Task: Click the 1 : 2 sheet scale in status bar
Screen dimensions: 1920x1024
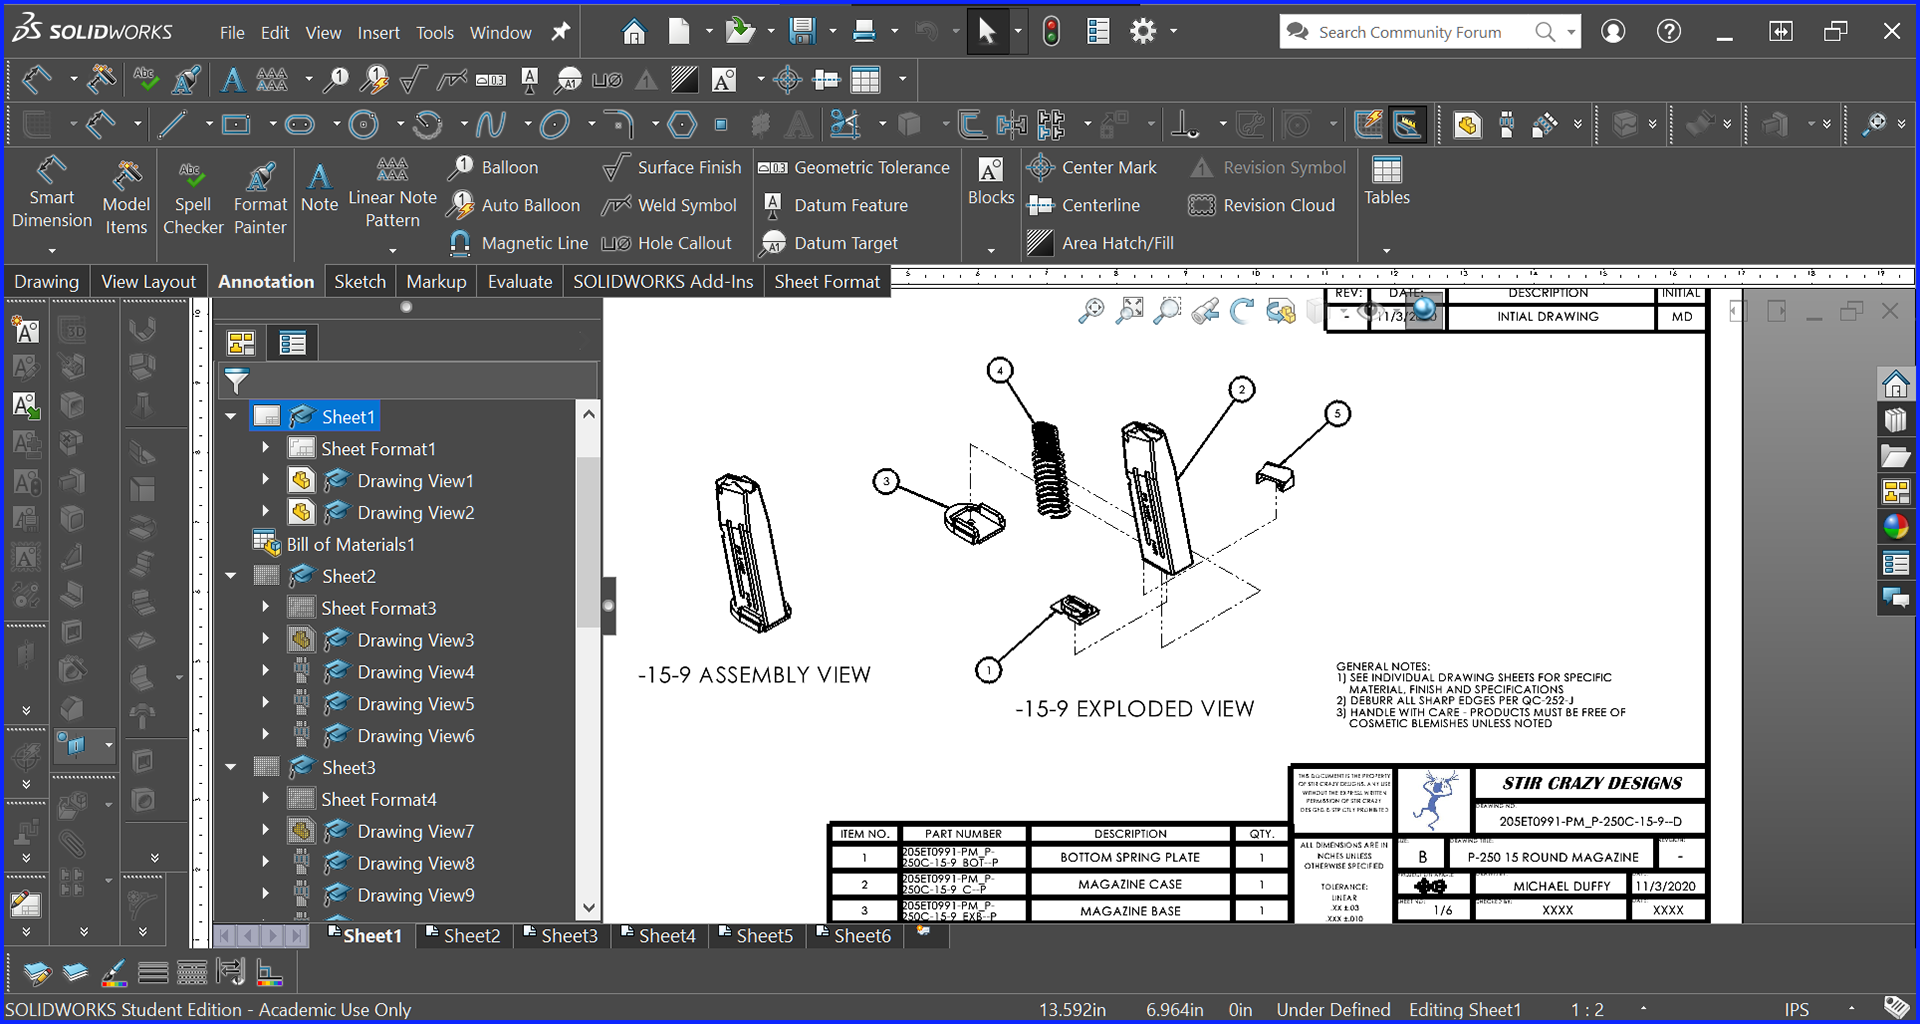Action: 1587,1009
